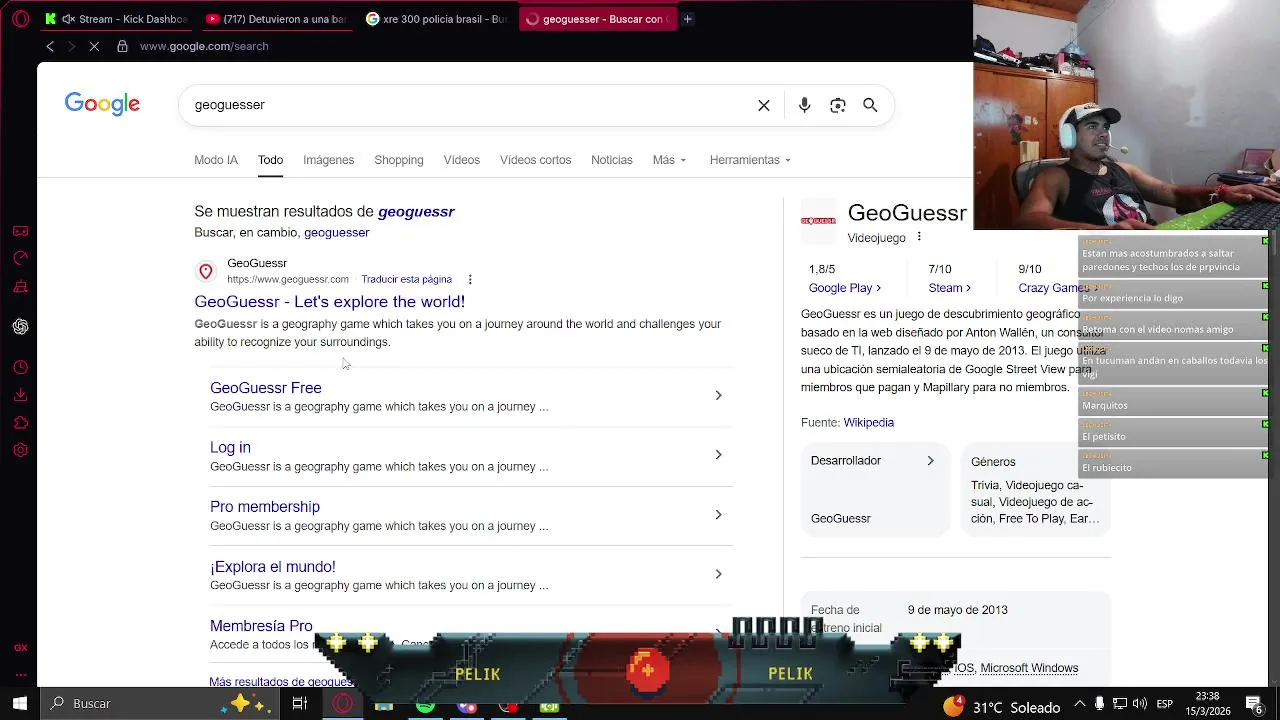This screenshot has width=1280, height=720.
Task: Click the ESP language indicator
Action: pyautogui.click(x=1165, y=703)
